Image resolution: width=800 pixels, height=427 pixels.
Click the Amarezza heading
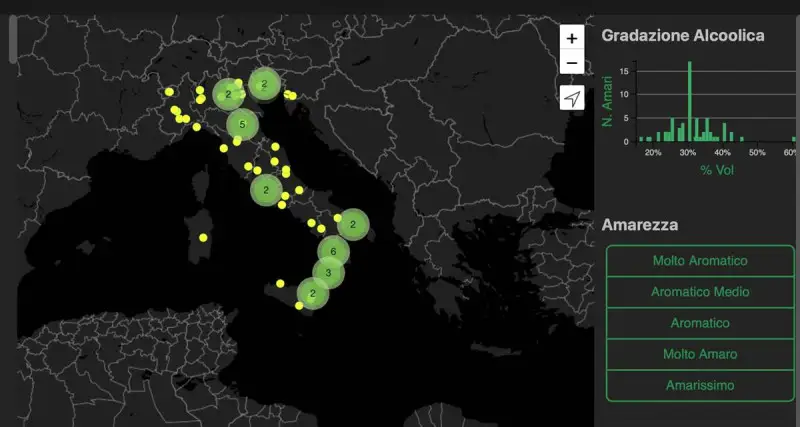[640, 224]
